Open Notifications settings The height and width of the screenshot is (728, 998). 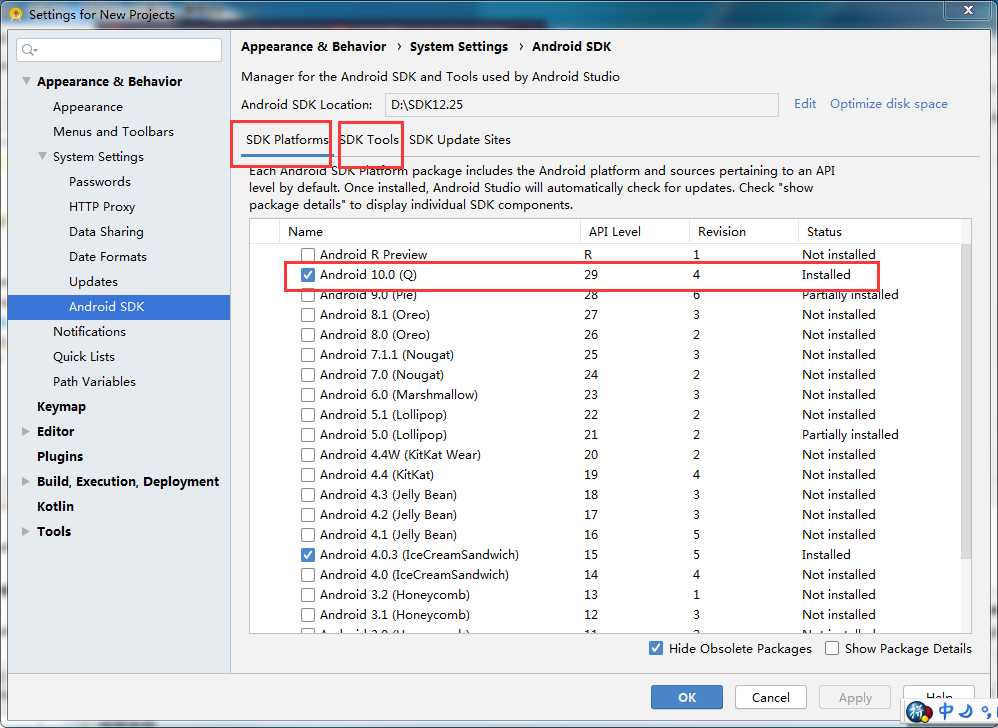[89, 332]
